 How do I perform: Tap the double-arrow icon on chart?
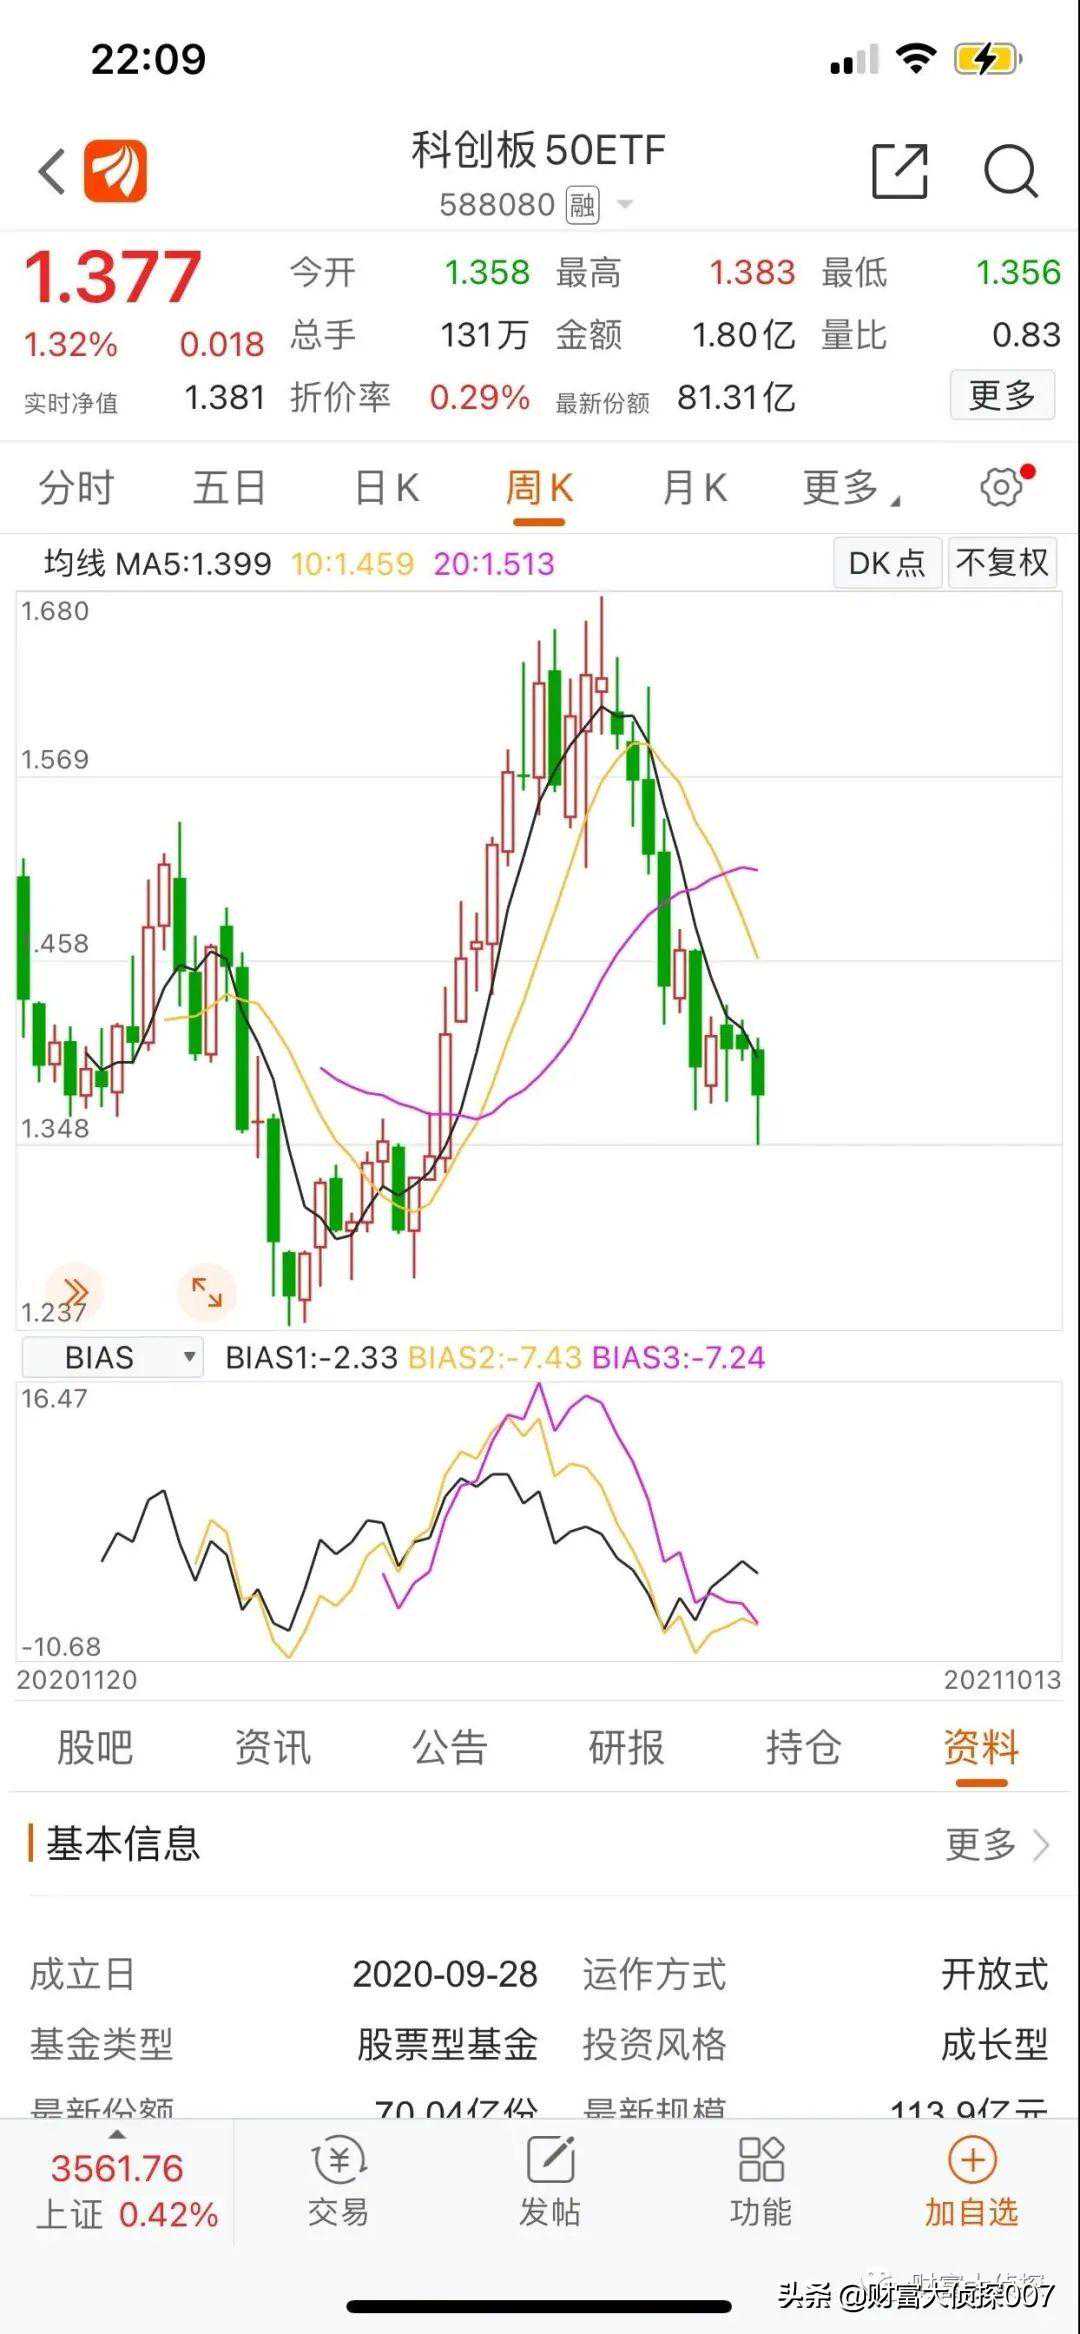(x=74, y=1292)
